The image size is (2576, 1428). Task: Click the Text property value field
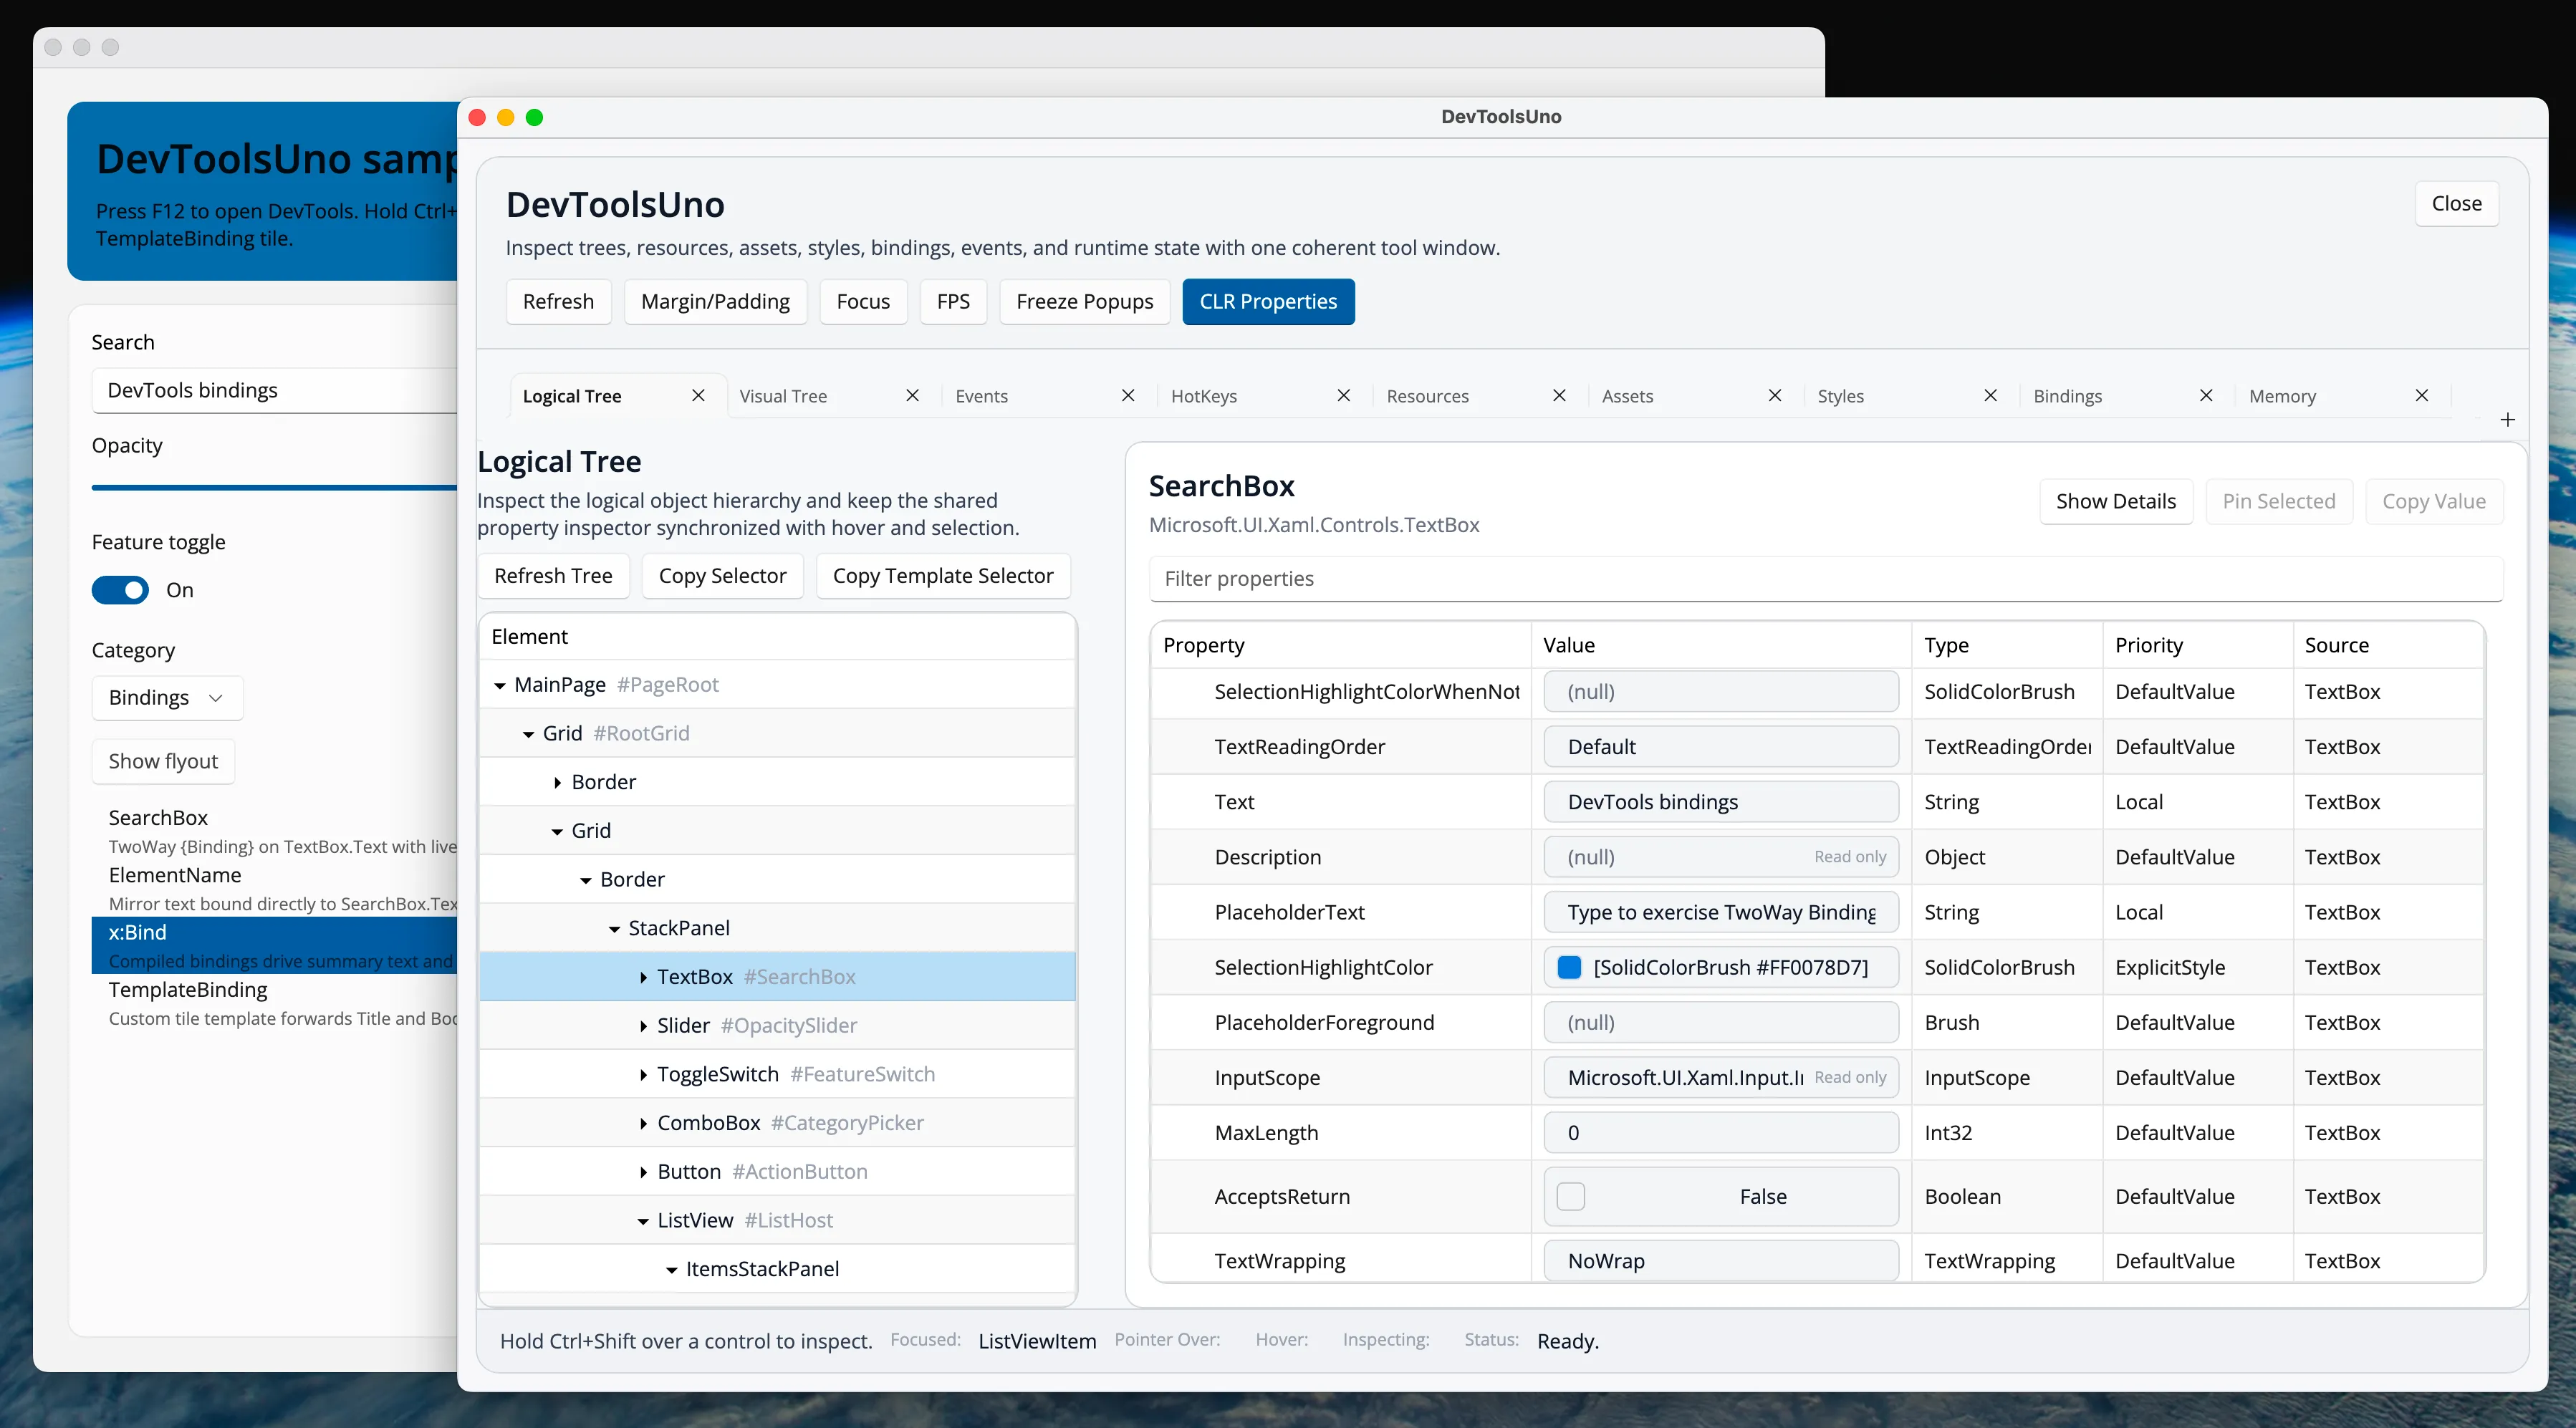coord(1720,802)
